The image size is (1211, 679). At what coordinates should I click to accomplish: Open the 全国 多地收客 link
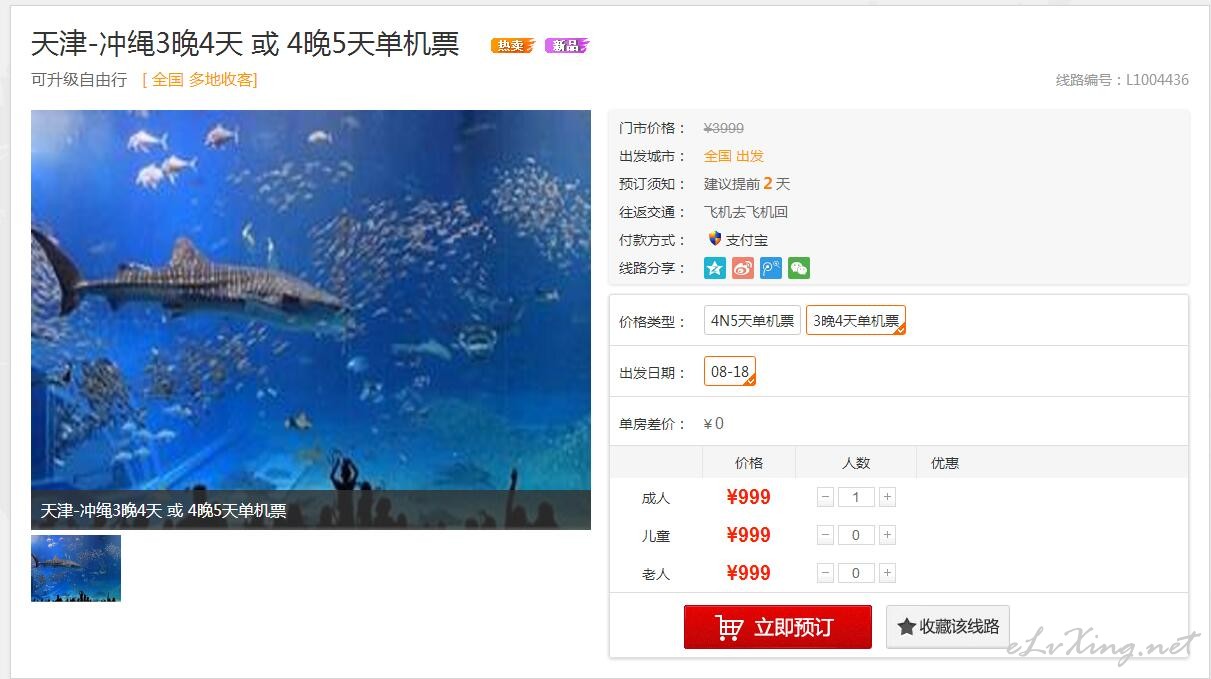pos(200,80)
